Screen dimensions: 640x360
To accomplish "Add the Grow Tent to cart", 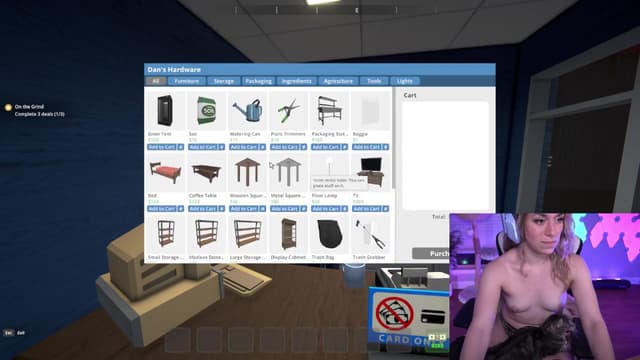I will click(162, 147).
